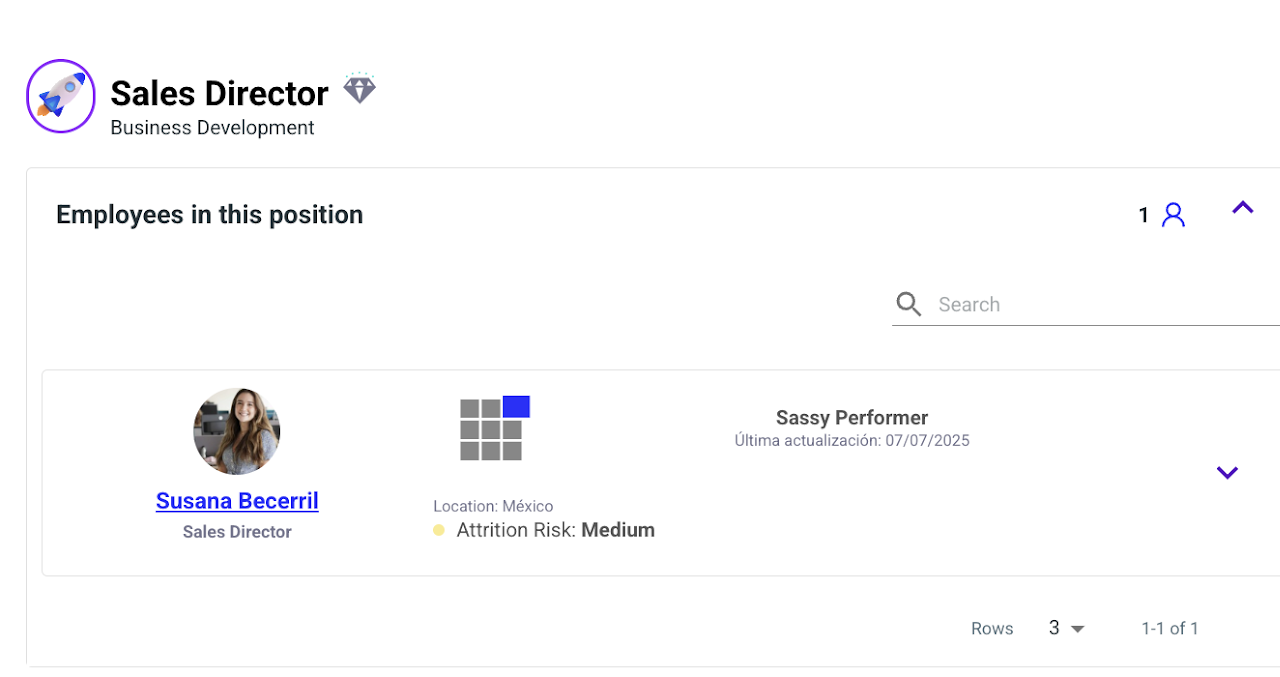
Task: Click the diamond icon beside Sales Director
Action: tap(359, 89)
